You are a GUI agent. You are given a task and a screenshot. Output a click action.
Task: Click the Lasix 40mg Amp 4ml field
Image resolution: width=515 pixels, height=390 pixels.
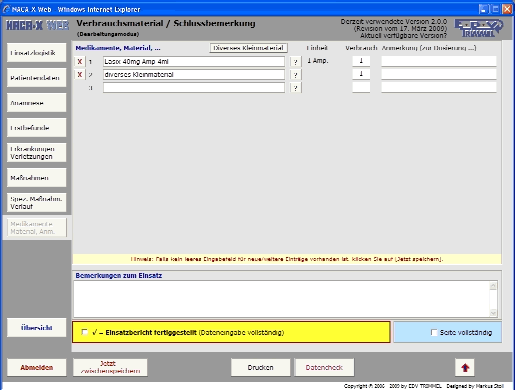(194, 61)
